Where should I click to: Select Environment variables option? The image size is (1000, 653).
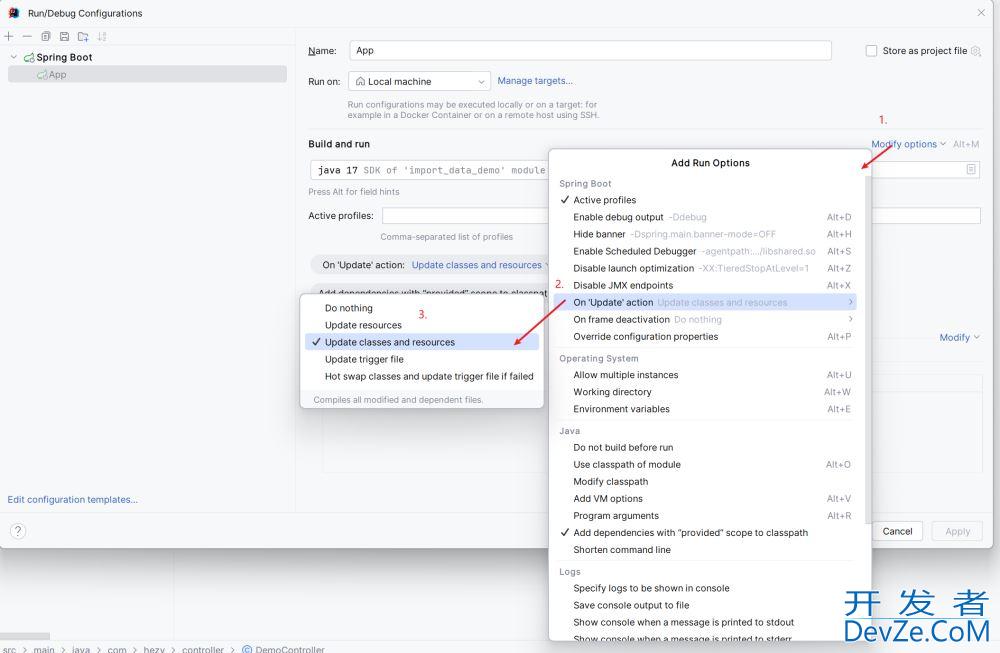[705, 409]
